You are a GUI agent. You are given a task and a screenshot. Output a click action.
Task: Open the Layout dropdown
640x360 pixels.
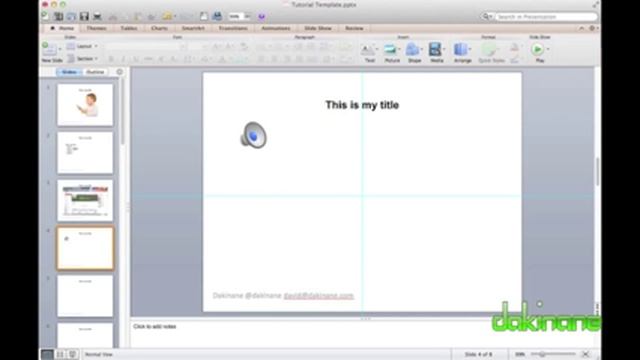[96, 46]
